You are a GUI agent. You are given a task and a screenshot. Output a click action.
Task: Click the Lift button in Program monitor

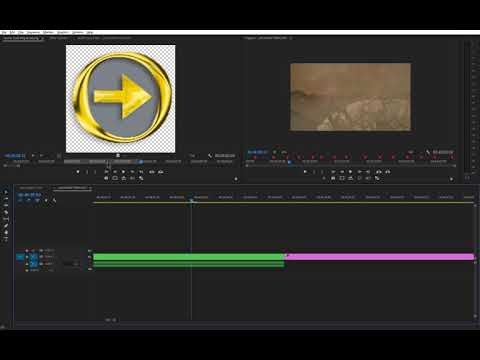pos(379,172)
